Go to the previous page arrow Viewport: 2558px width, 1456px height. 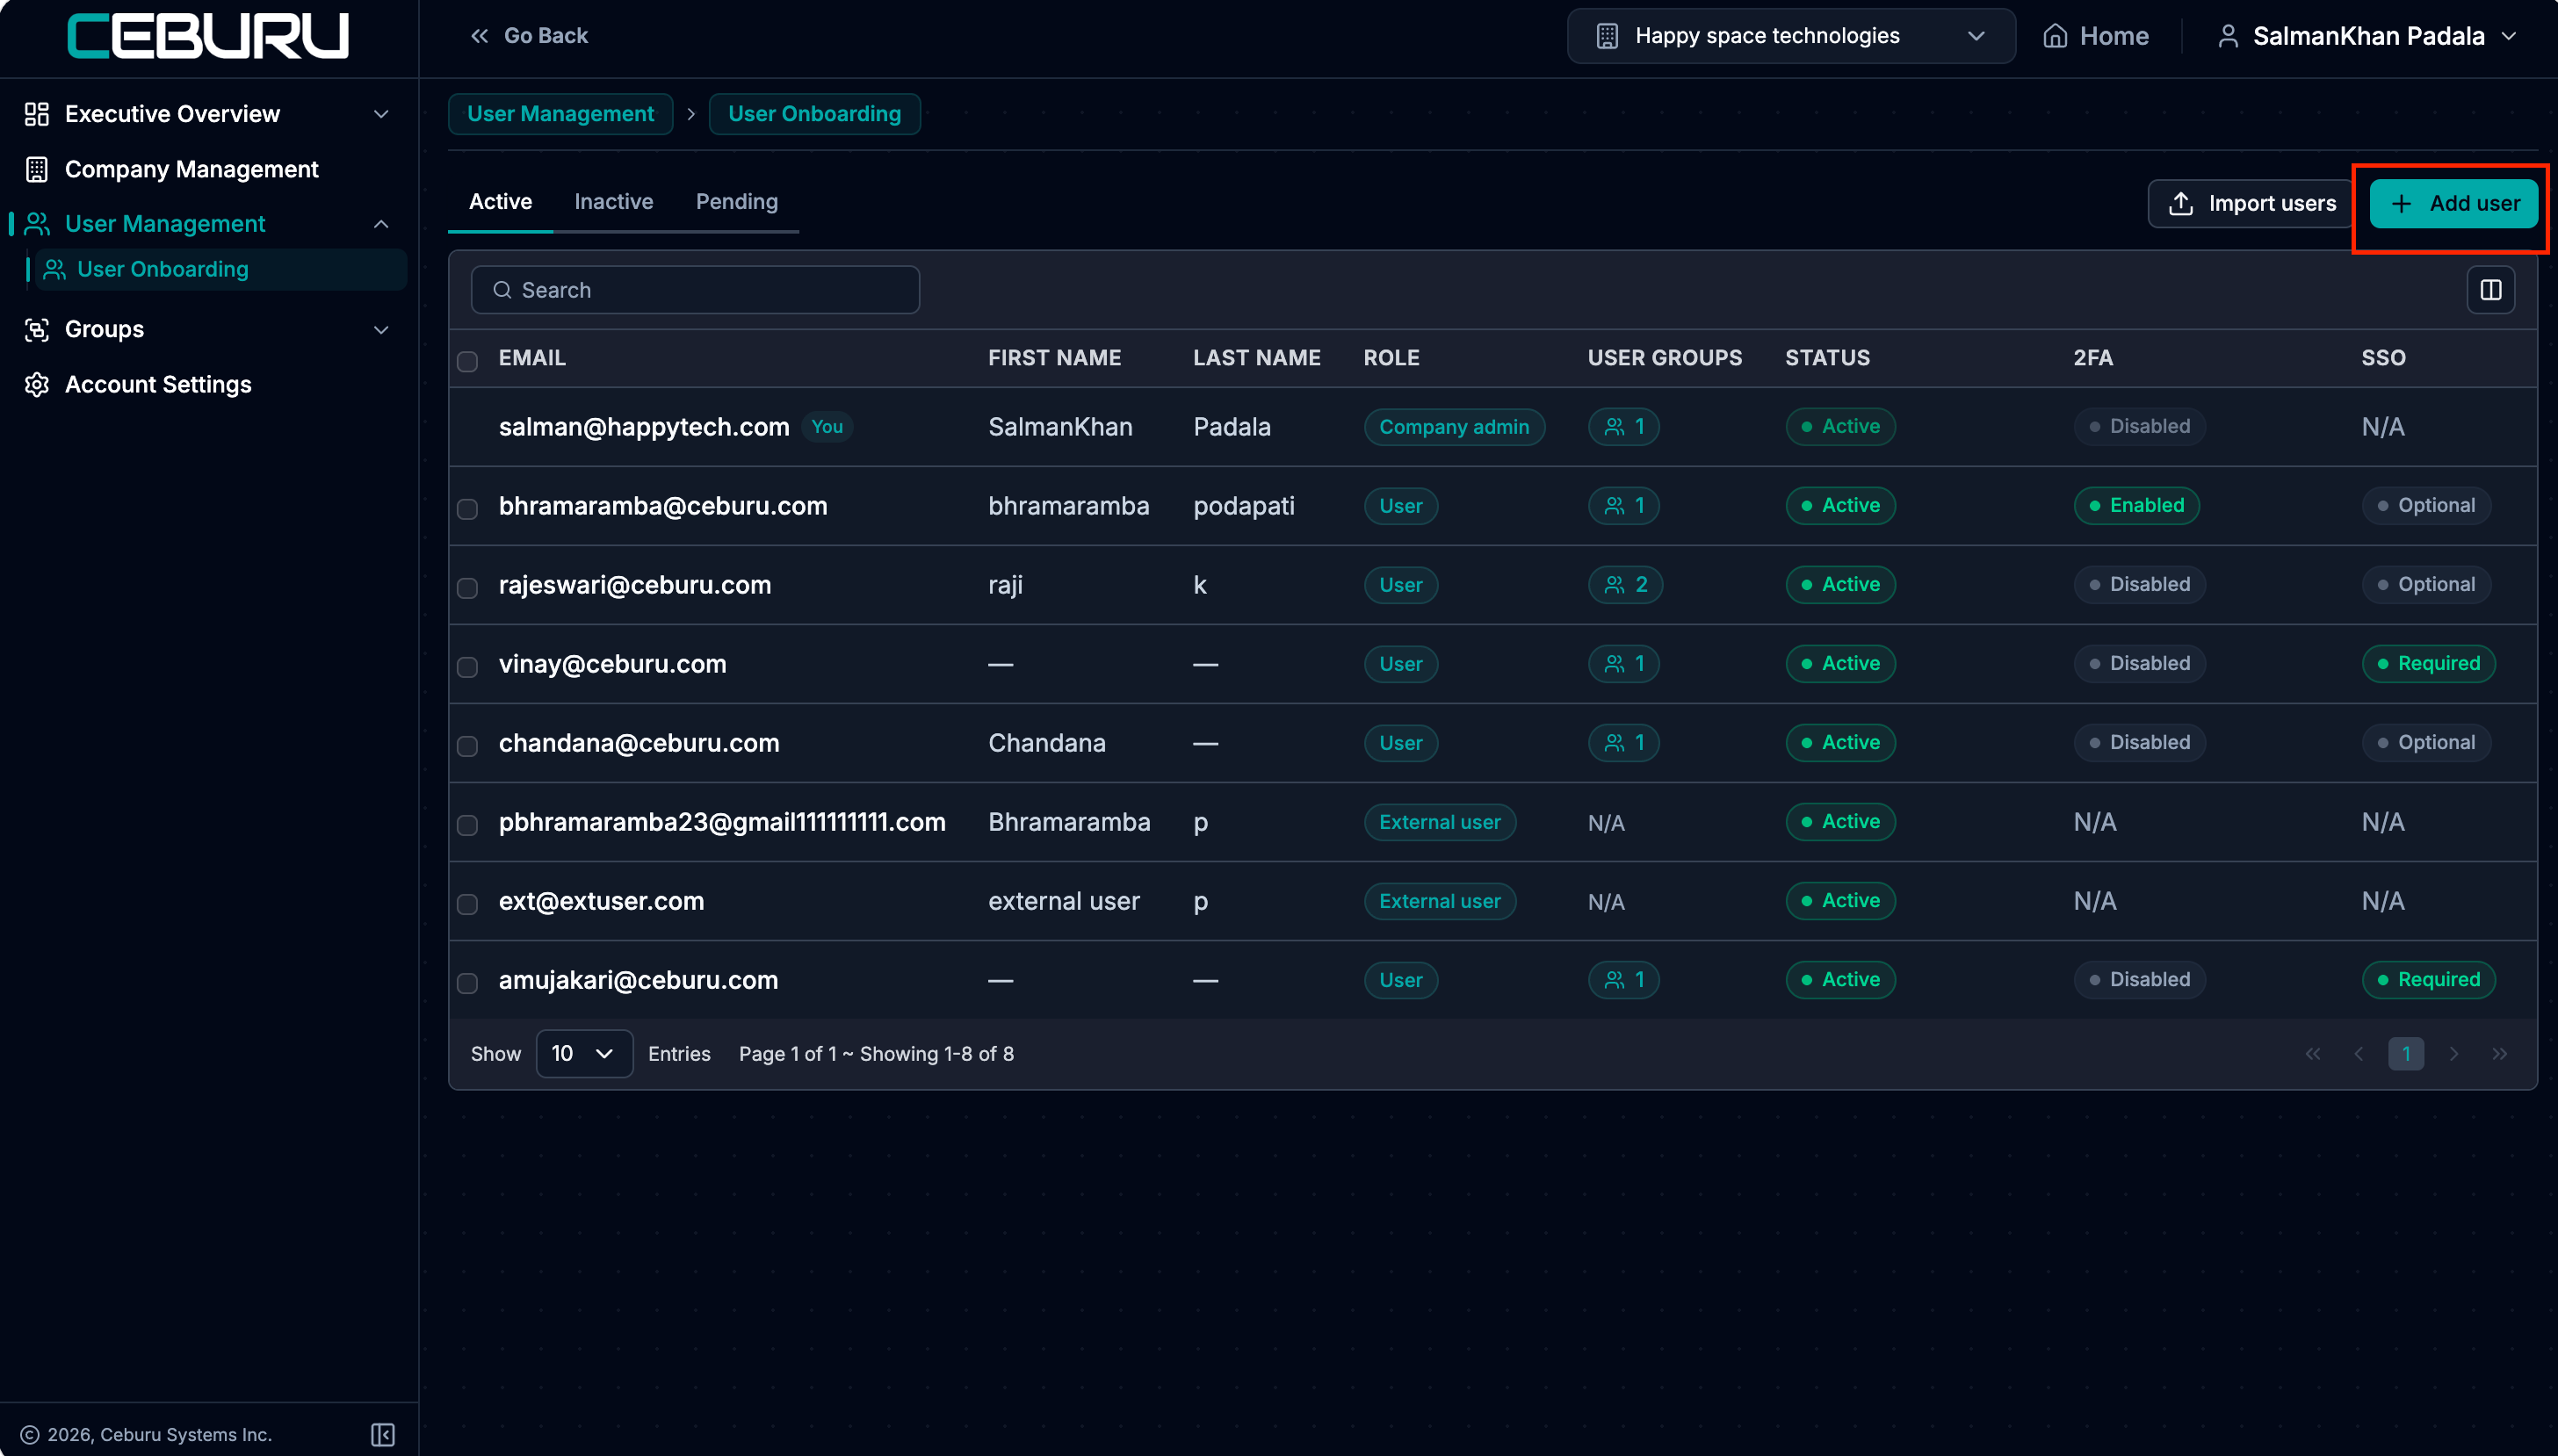pos(2359,1054)
